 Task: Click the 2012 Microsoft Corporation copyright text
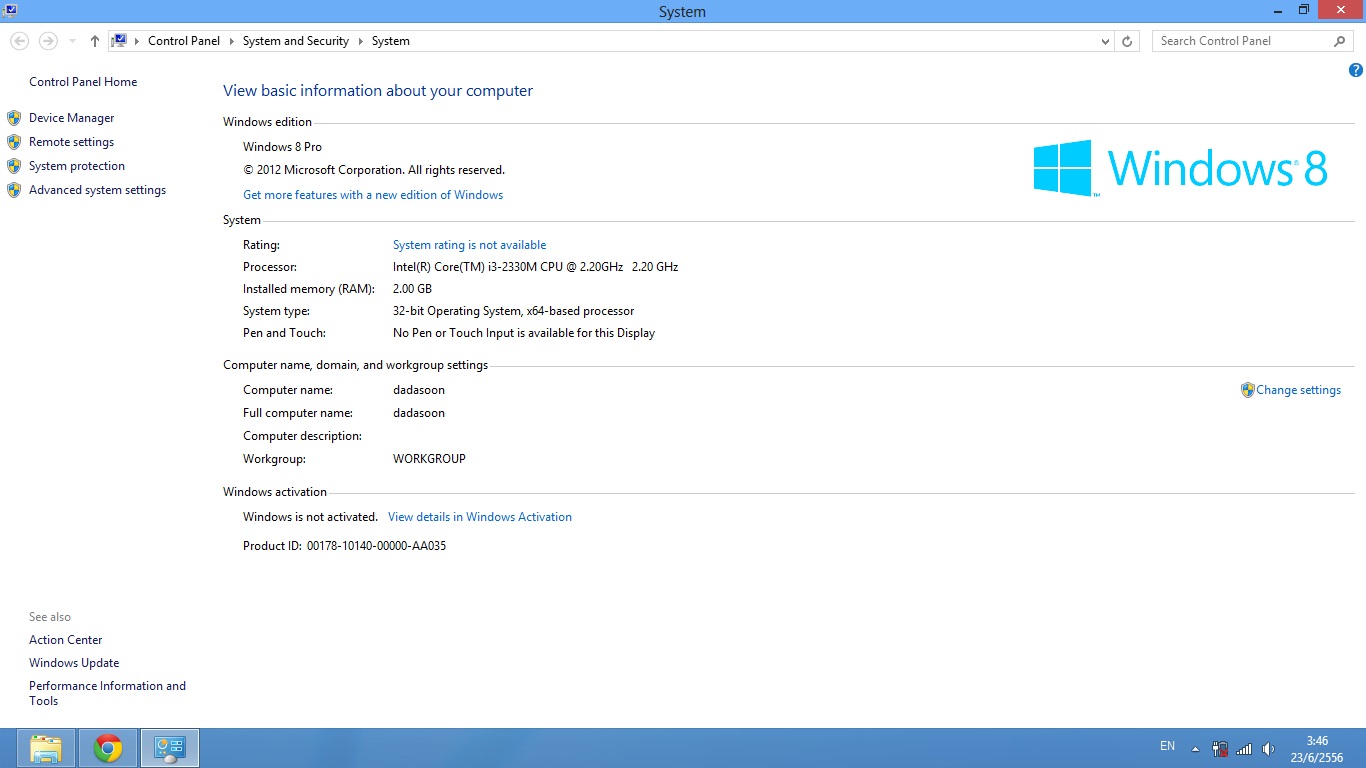coord(374,170)
